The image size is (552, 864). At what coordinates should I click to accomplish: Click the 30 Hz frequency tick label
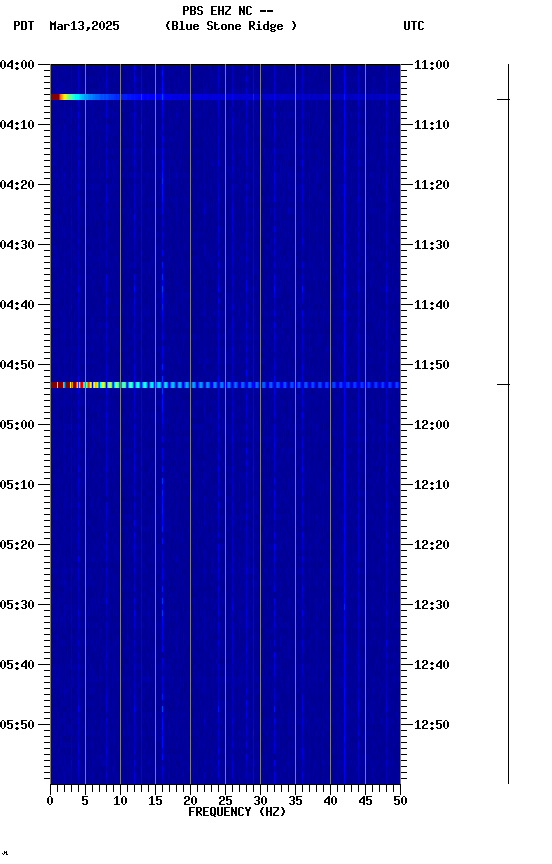tap(260, 801)
